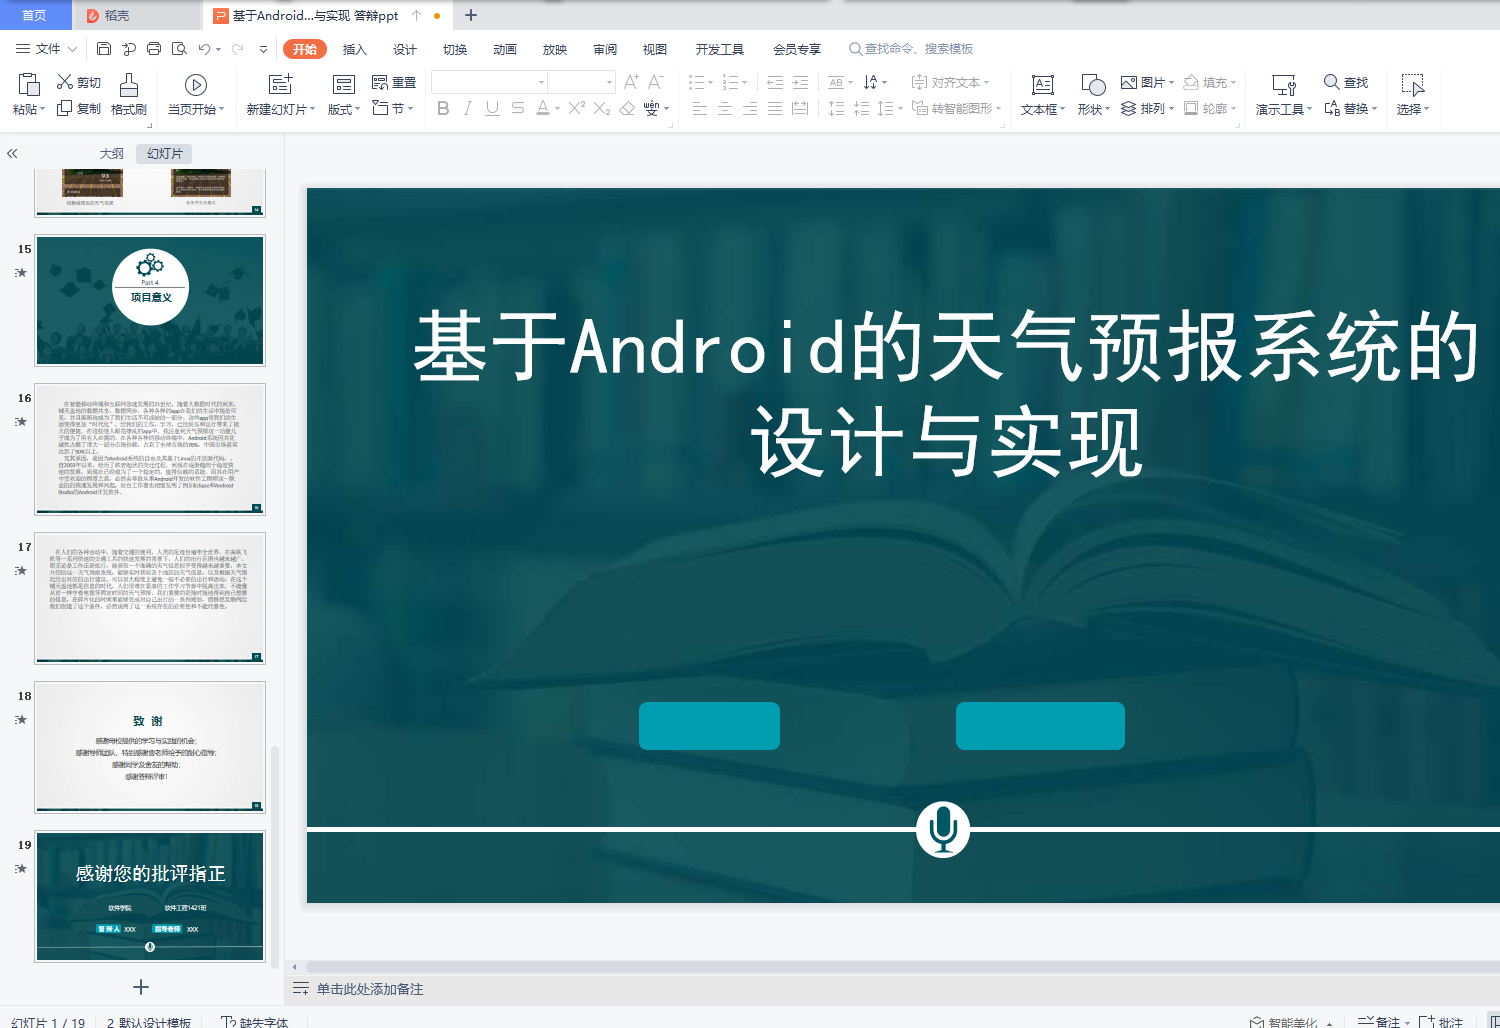Screen dimensions: 1500x1028
Task: Click the redo arrow icon
Action: click(x=237, y=48)
